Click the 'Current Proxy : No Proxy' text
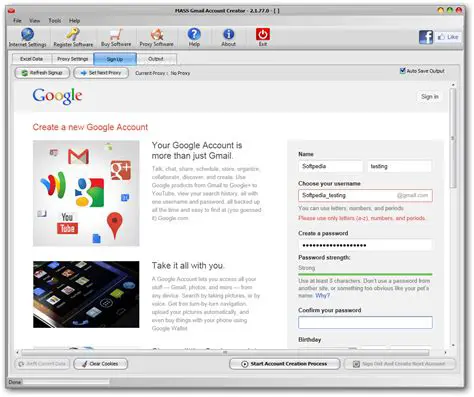Screen dimensions: 474x397 pyautogui.click(x=163, y=73)
